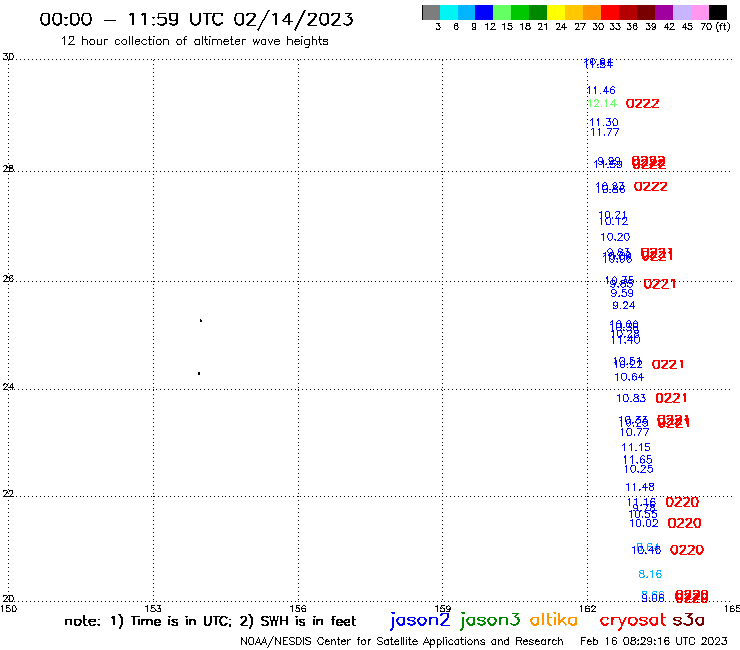Click the jason2 satellite legend label

(420, 620)
